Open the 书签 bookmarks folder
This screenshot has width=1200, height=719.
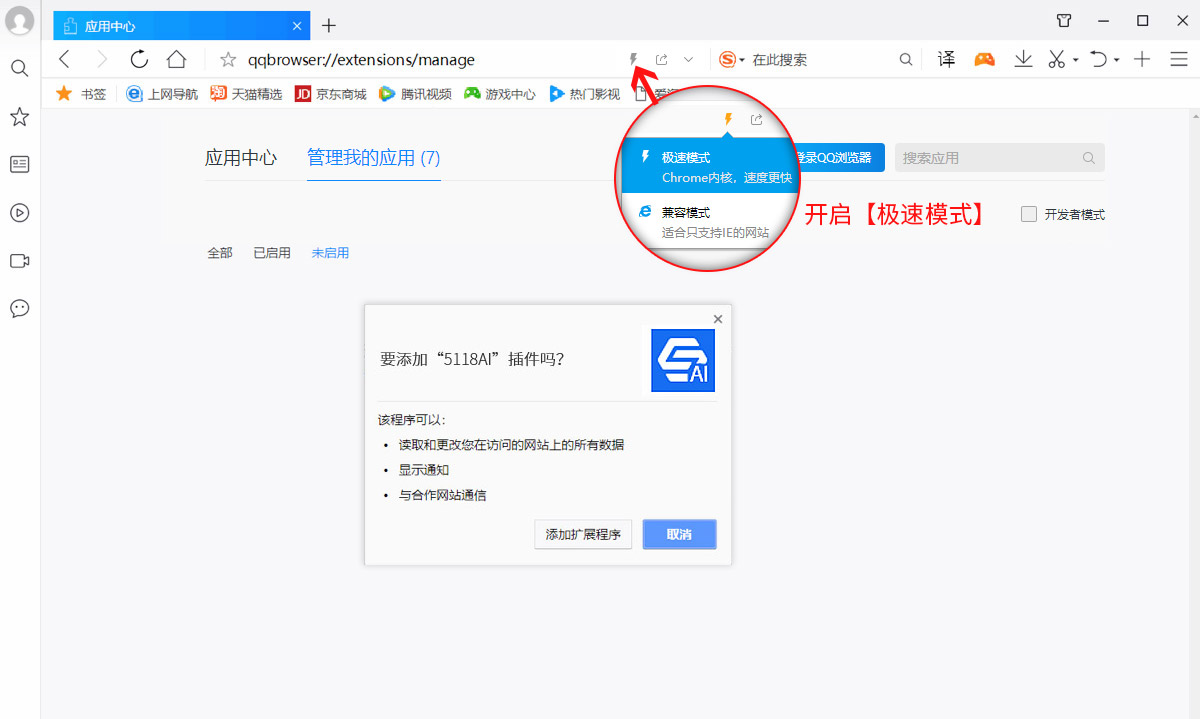coord(80,94)
